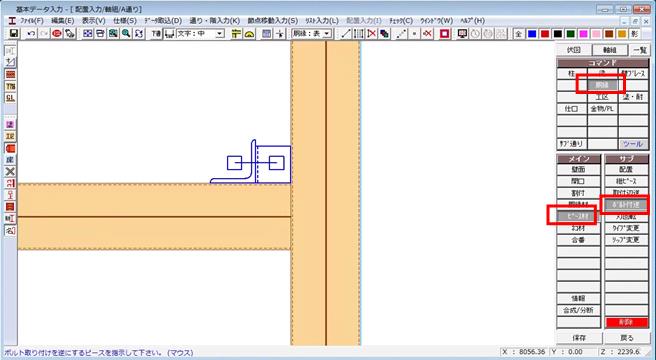Select the diagonal line drawing tool
The width and height of the screenshot is (656, 360).
point(346,34)
